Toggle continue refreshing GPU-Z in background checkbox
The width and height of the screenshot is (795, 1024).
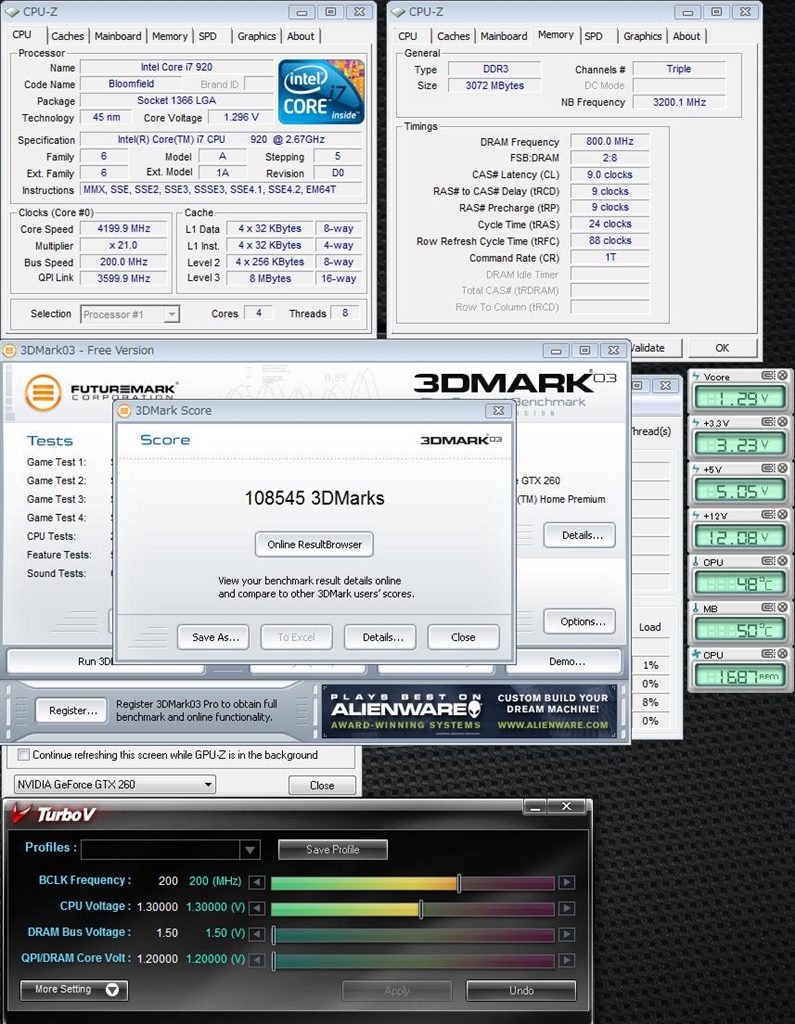point(24,755)
